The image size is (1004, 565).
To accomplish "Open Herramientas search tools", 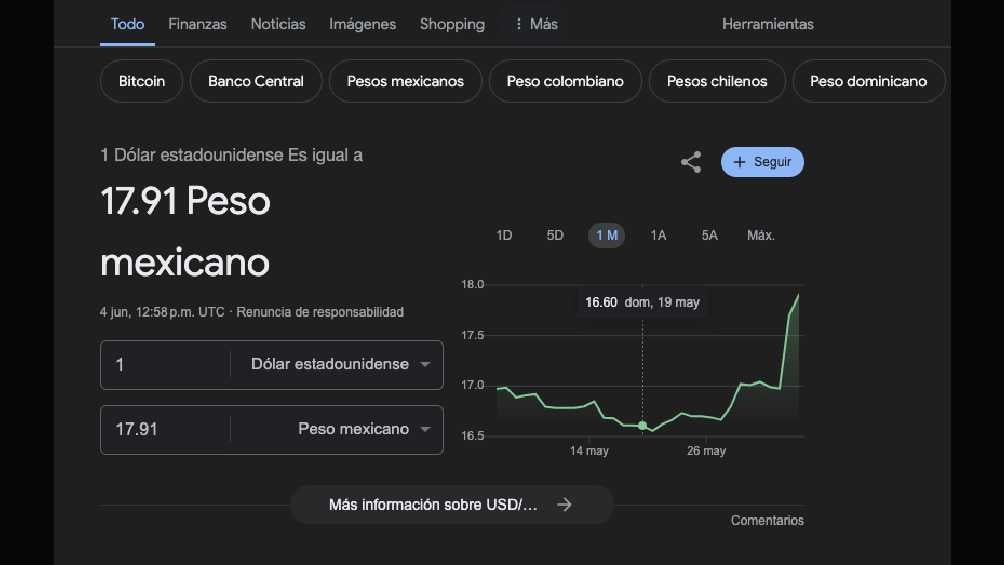I will (767, 24).
